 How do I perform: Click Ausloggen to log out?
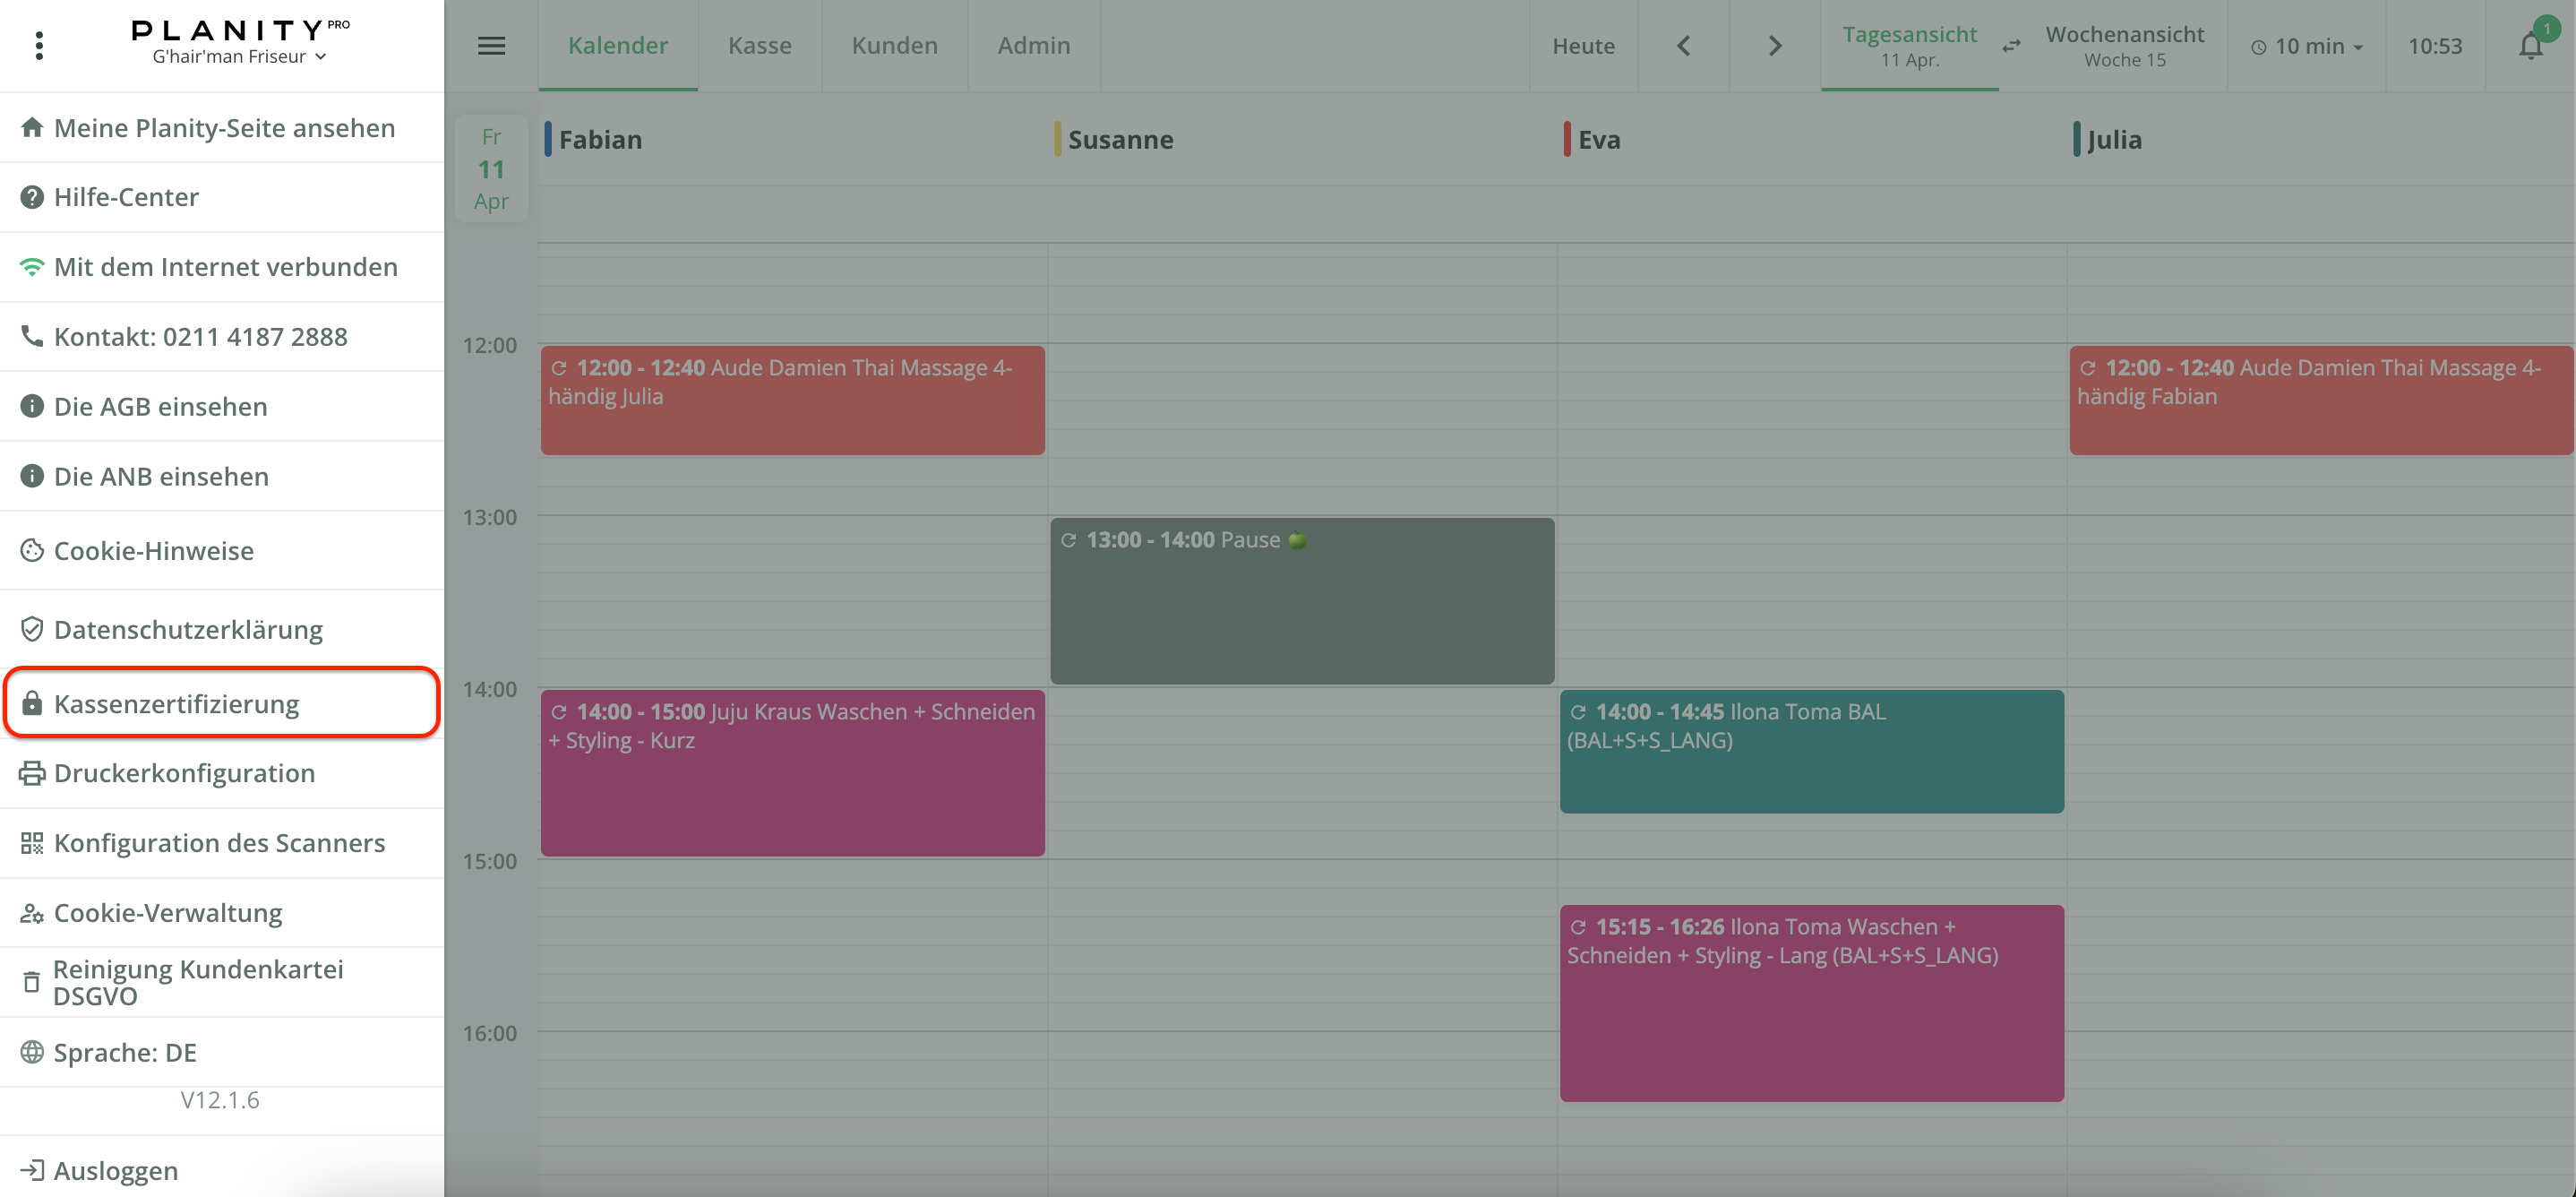coord(115,1170)
